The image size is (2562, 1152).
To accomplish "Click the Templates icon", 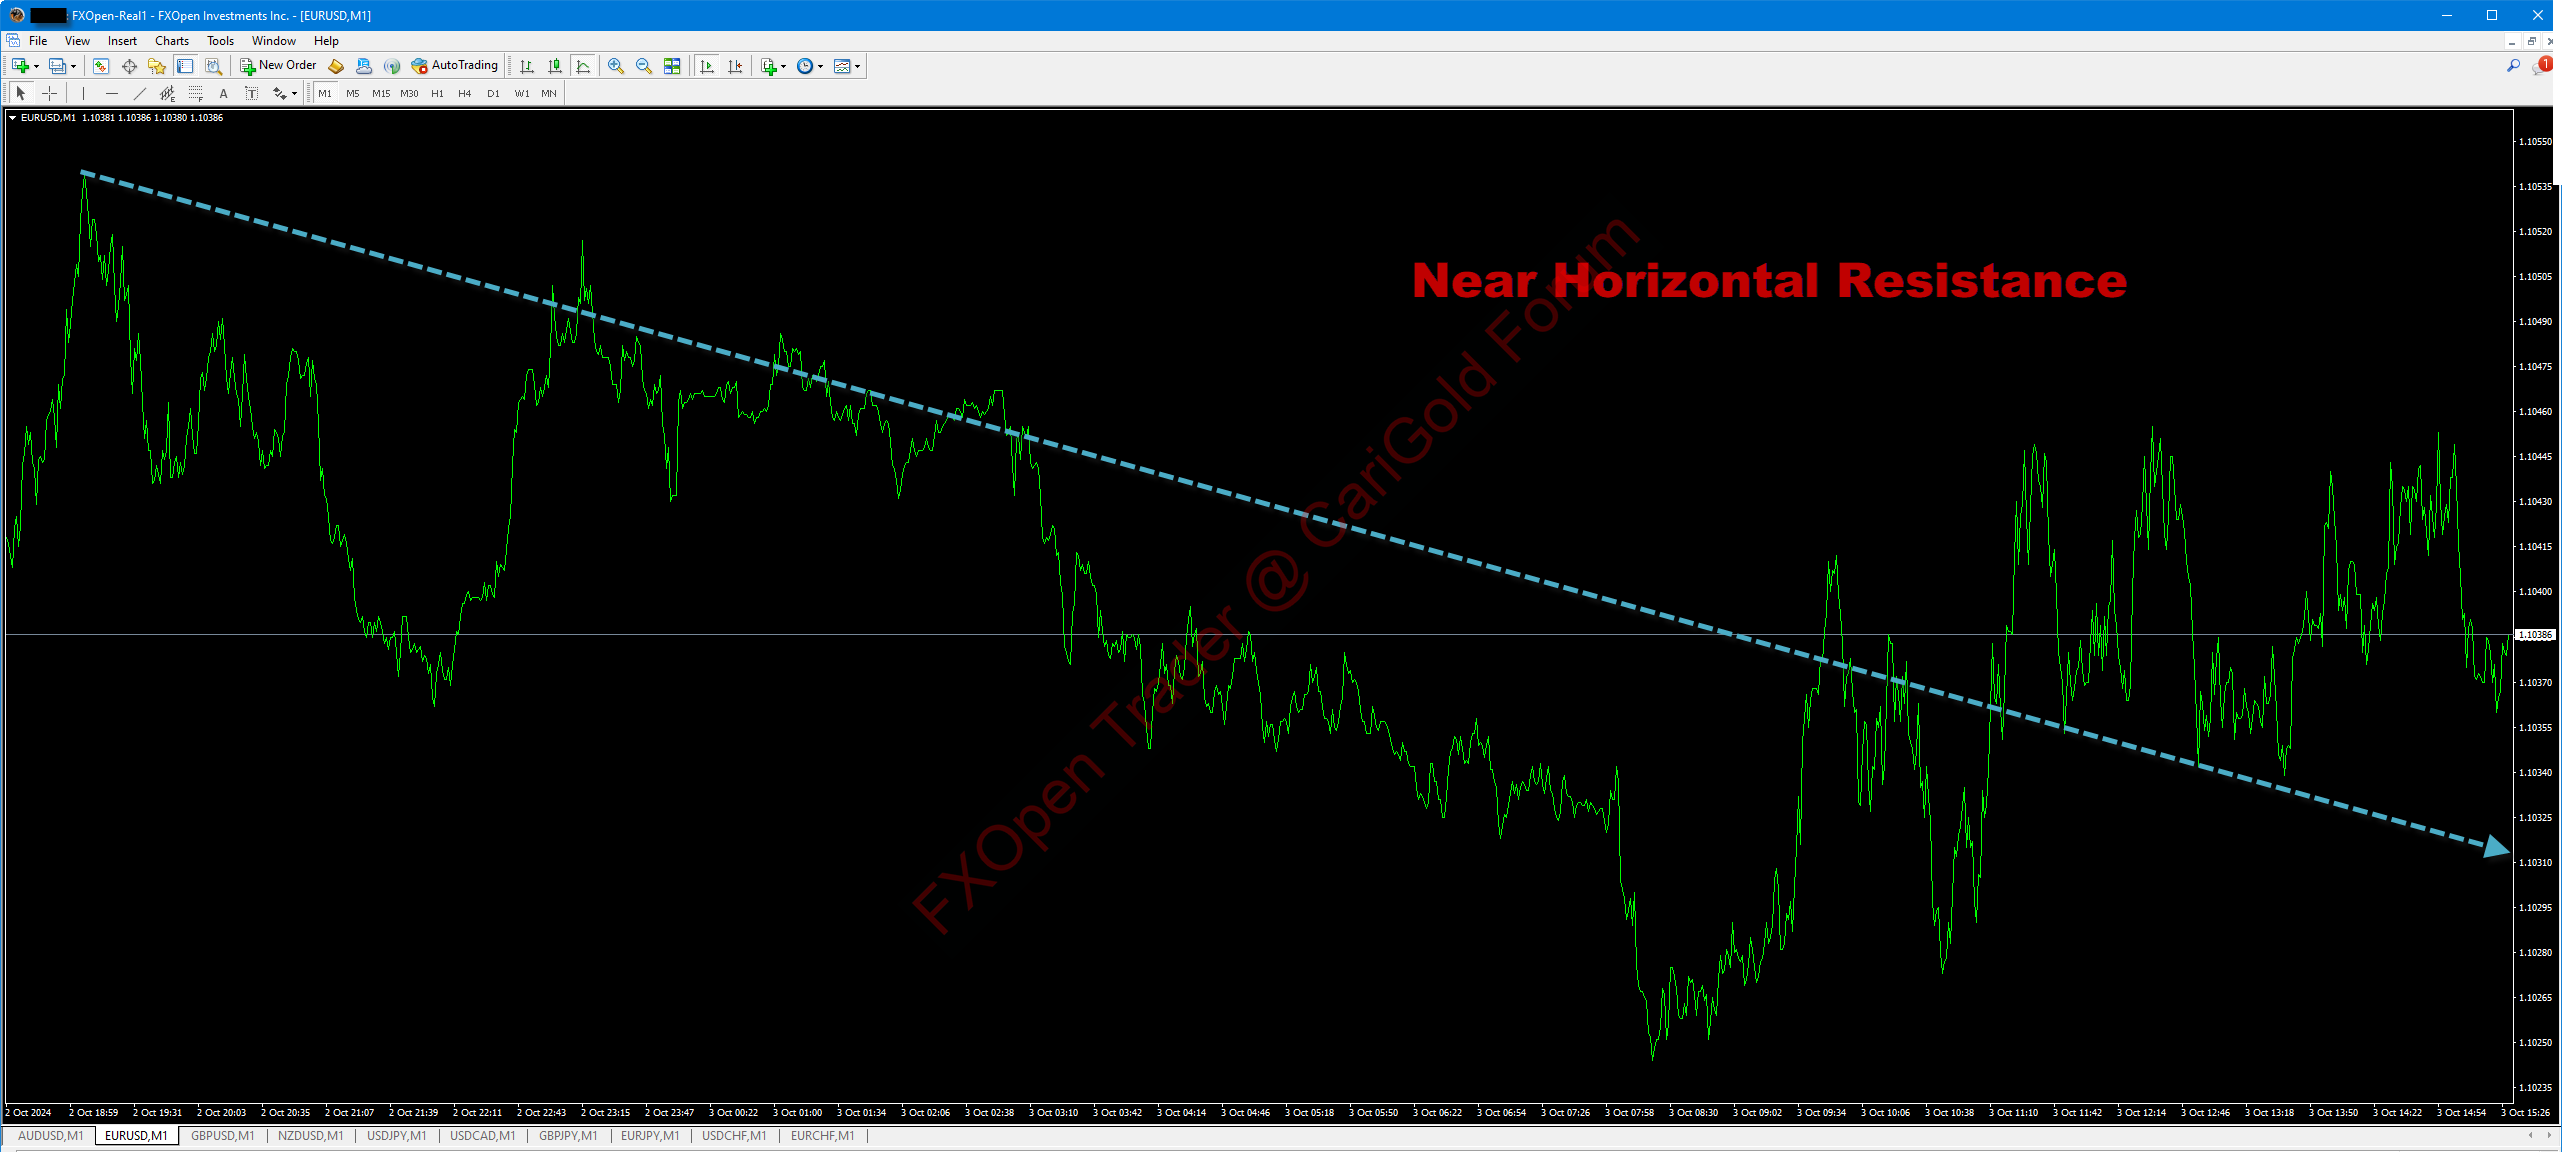I will 842,66.
